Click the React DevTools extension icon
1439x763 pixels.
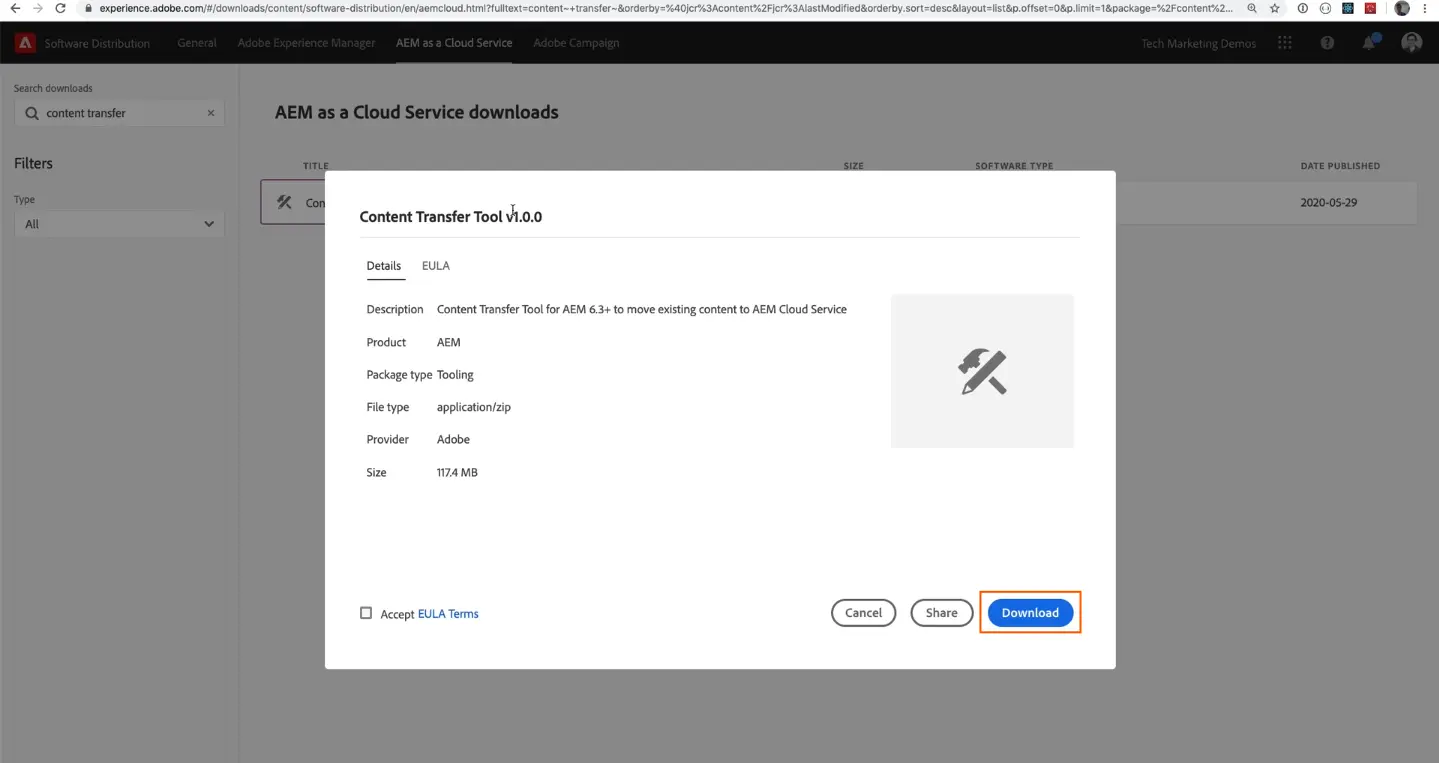click(x=1348, y=8)
